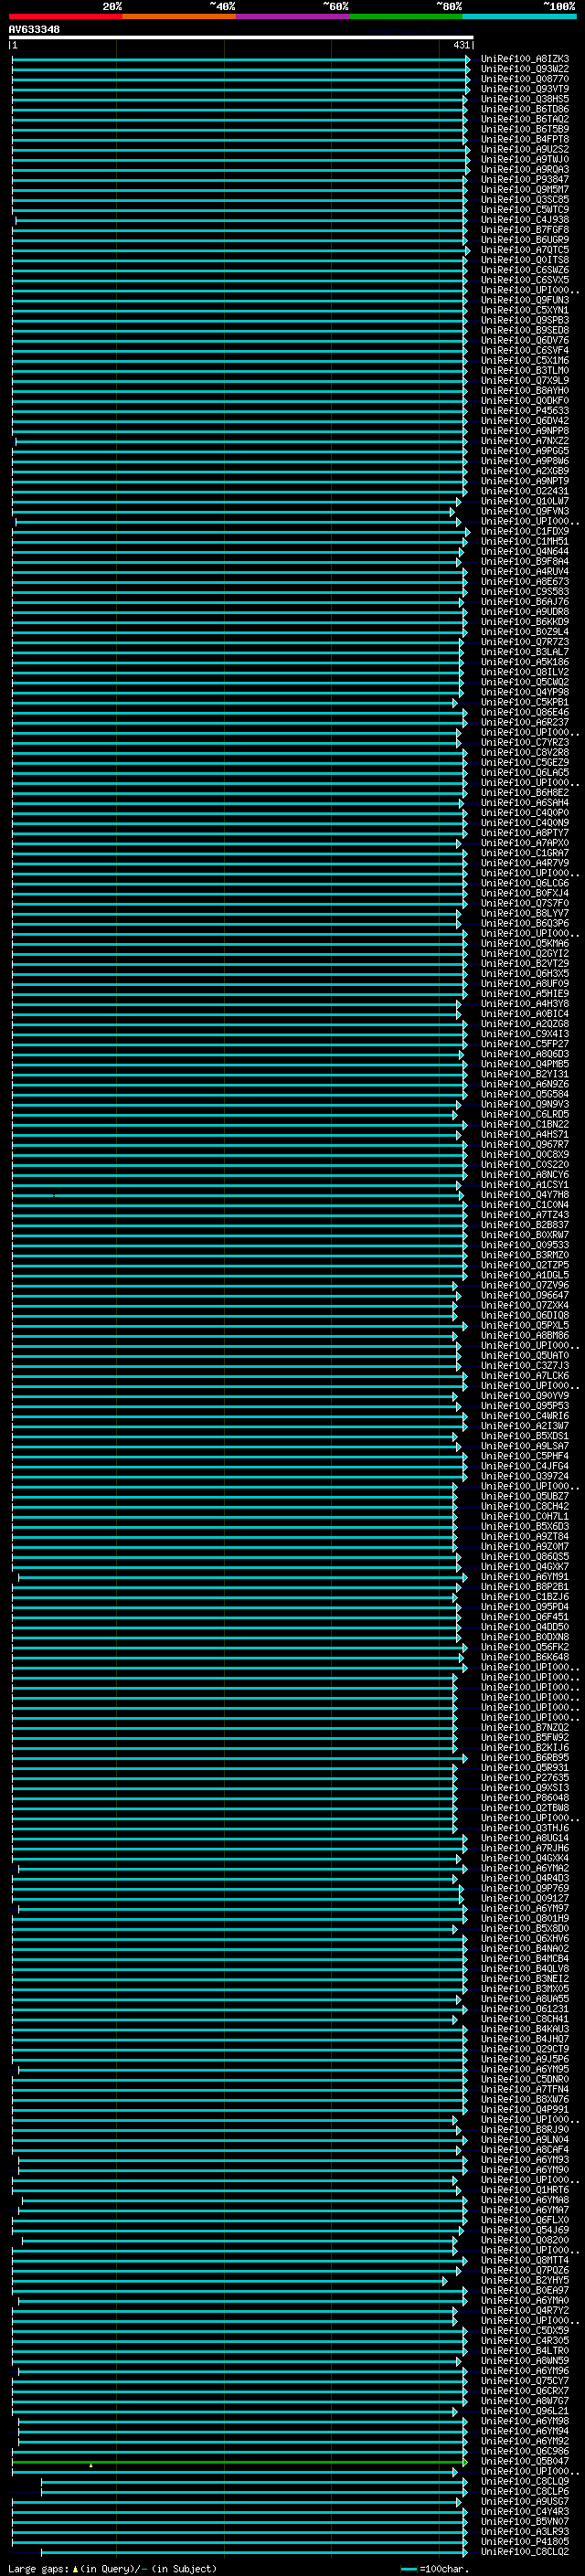Viewport: 585px width, 2576px height.
Task: Click the query name AV633348
Action: pos(34,30)
